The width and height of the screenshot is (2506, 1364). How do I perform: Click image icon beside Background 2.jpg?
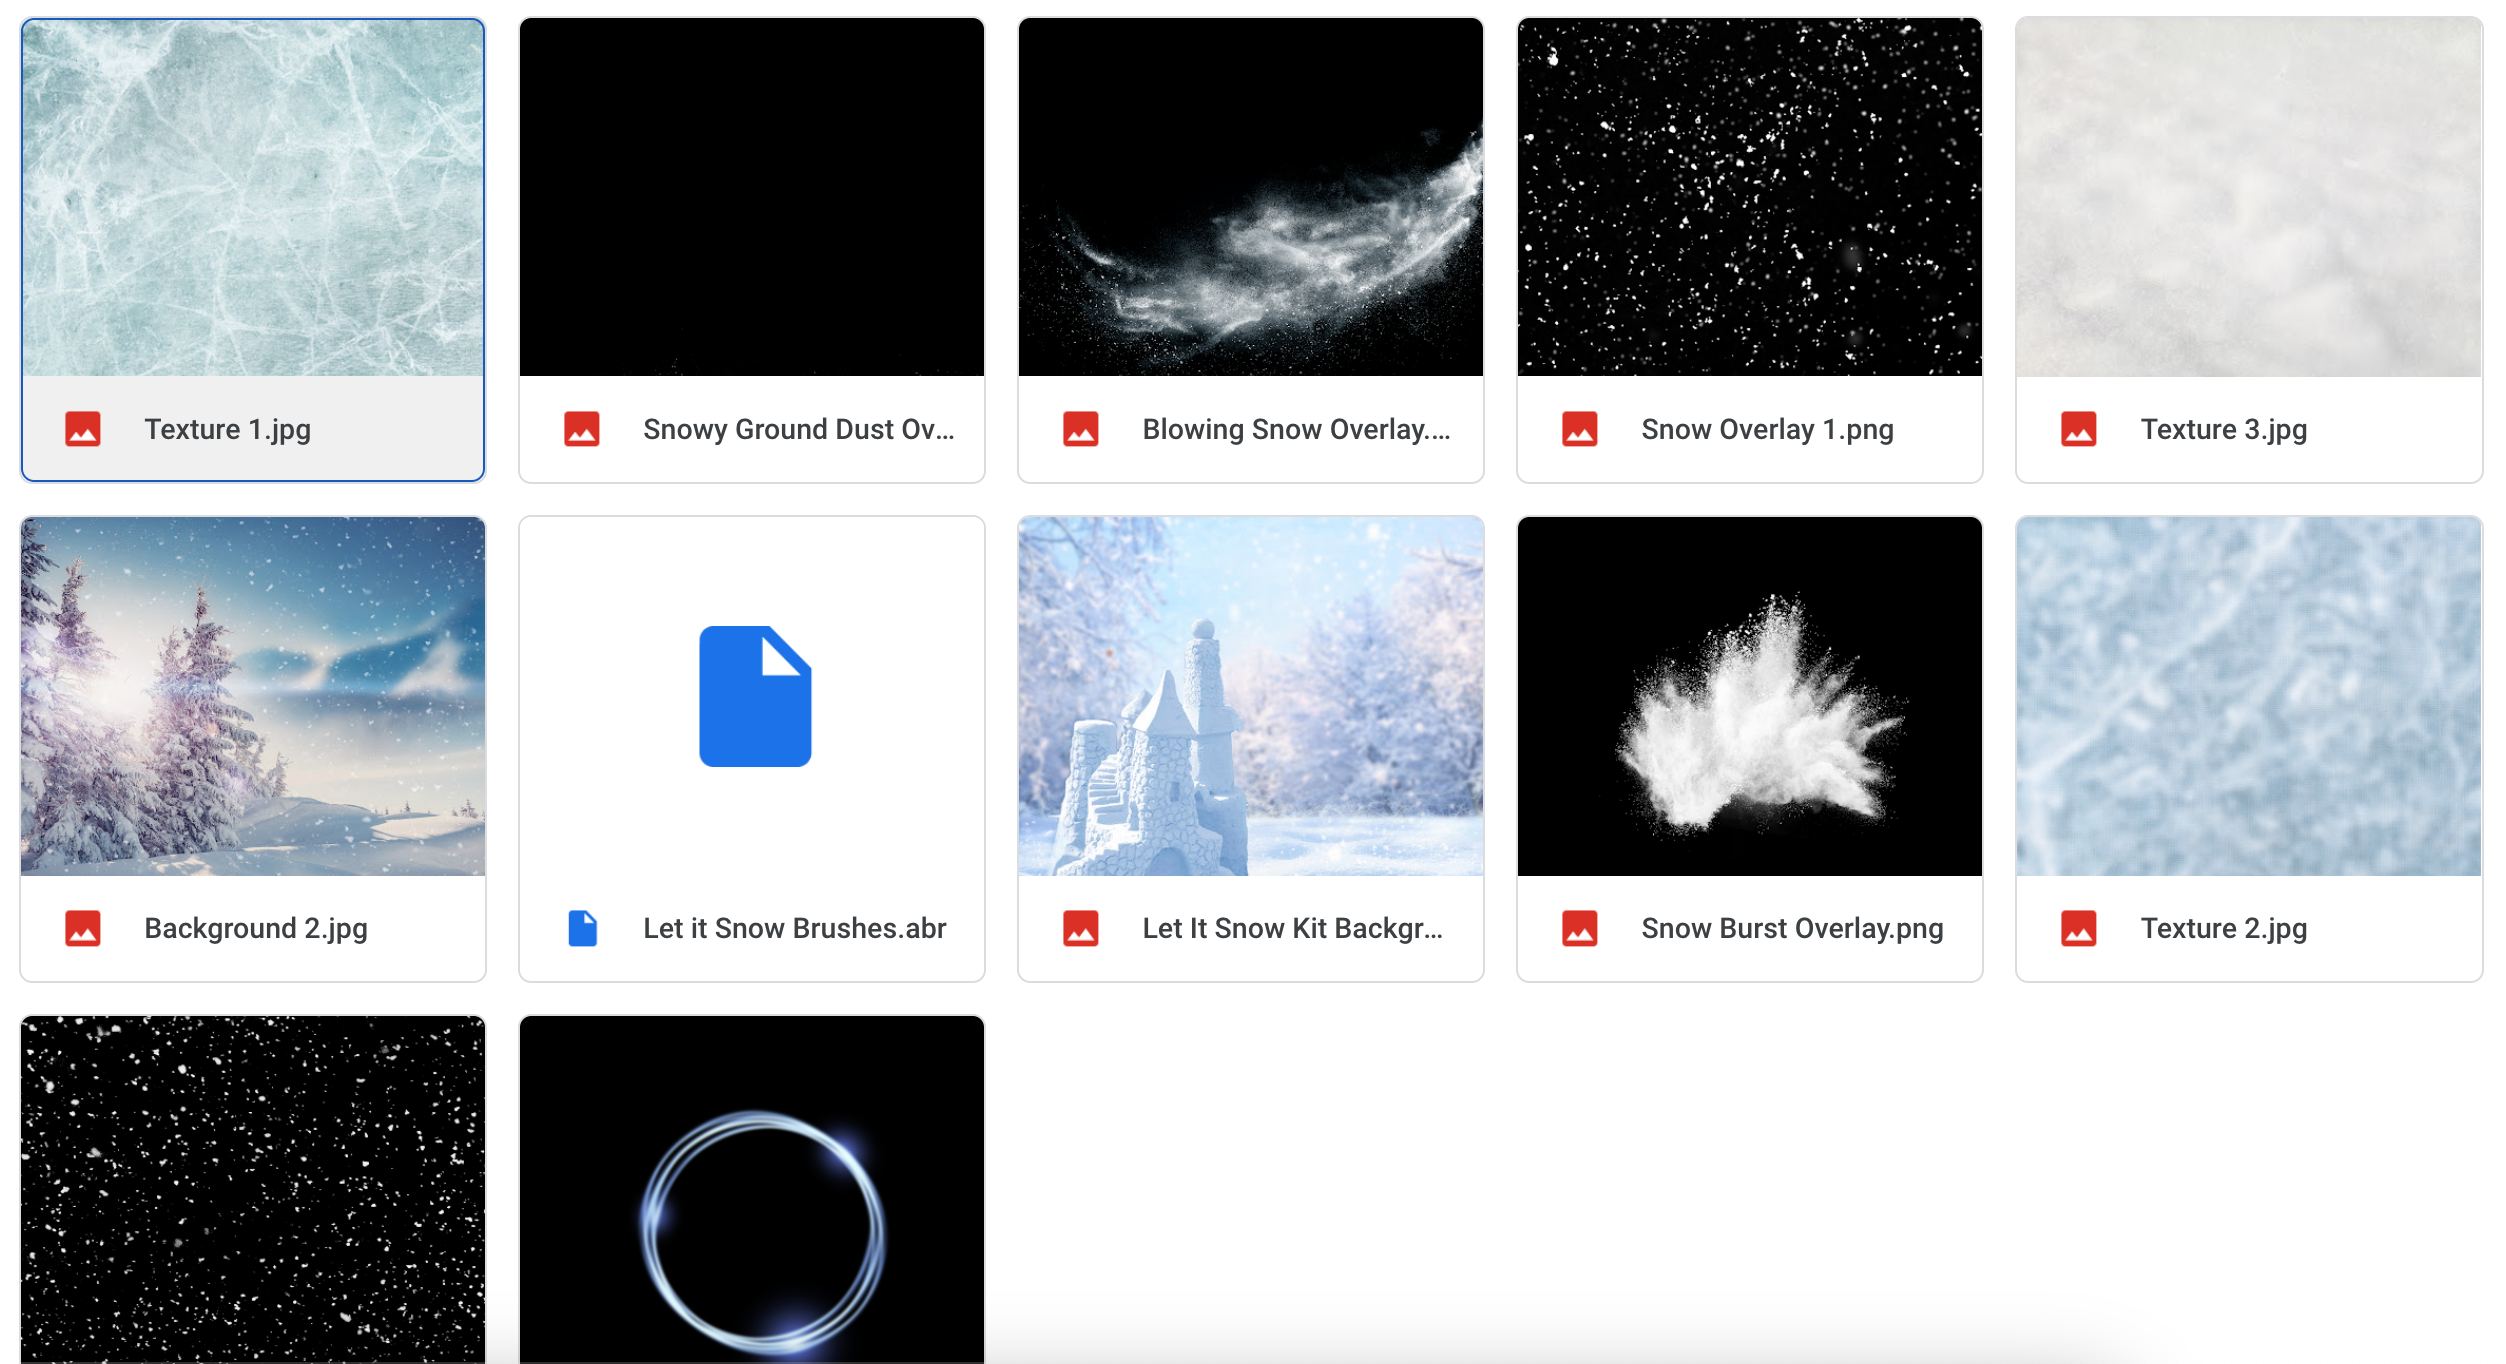coord(83,928)
